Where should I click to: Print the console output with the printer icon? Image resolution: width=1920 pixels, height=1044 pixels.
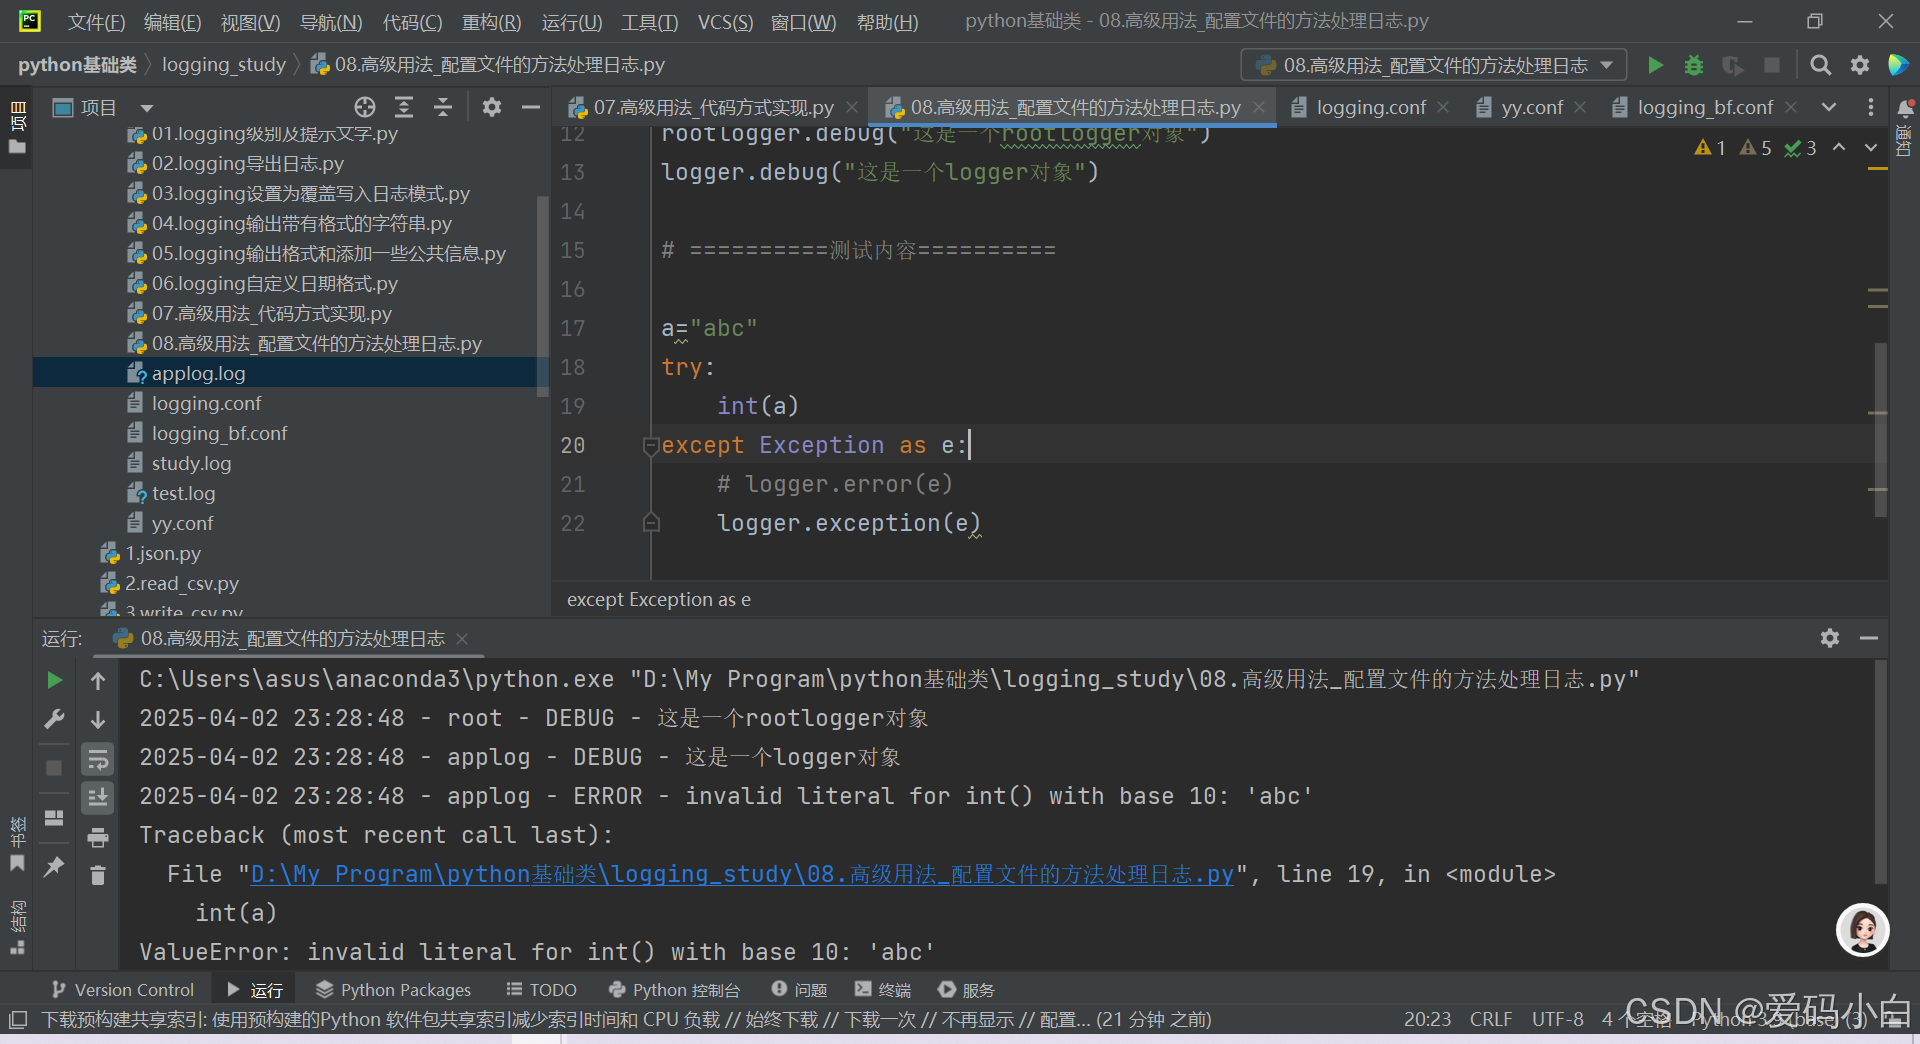pyautogui.click(x=98, y=837)
